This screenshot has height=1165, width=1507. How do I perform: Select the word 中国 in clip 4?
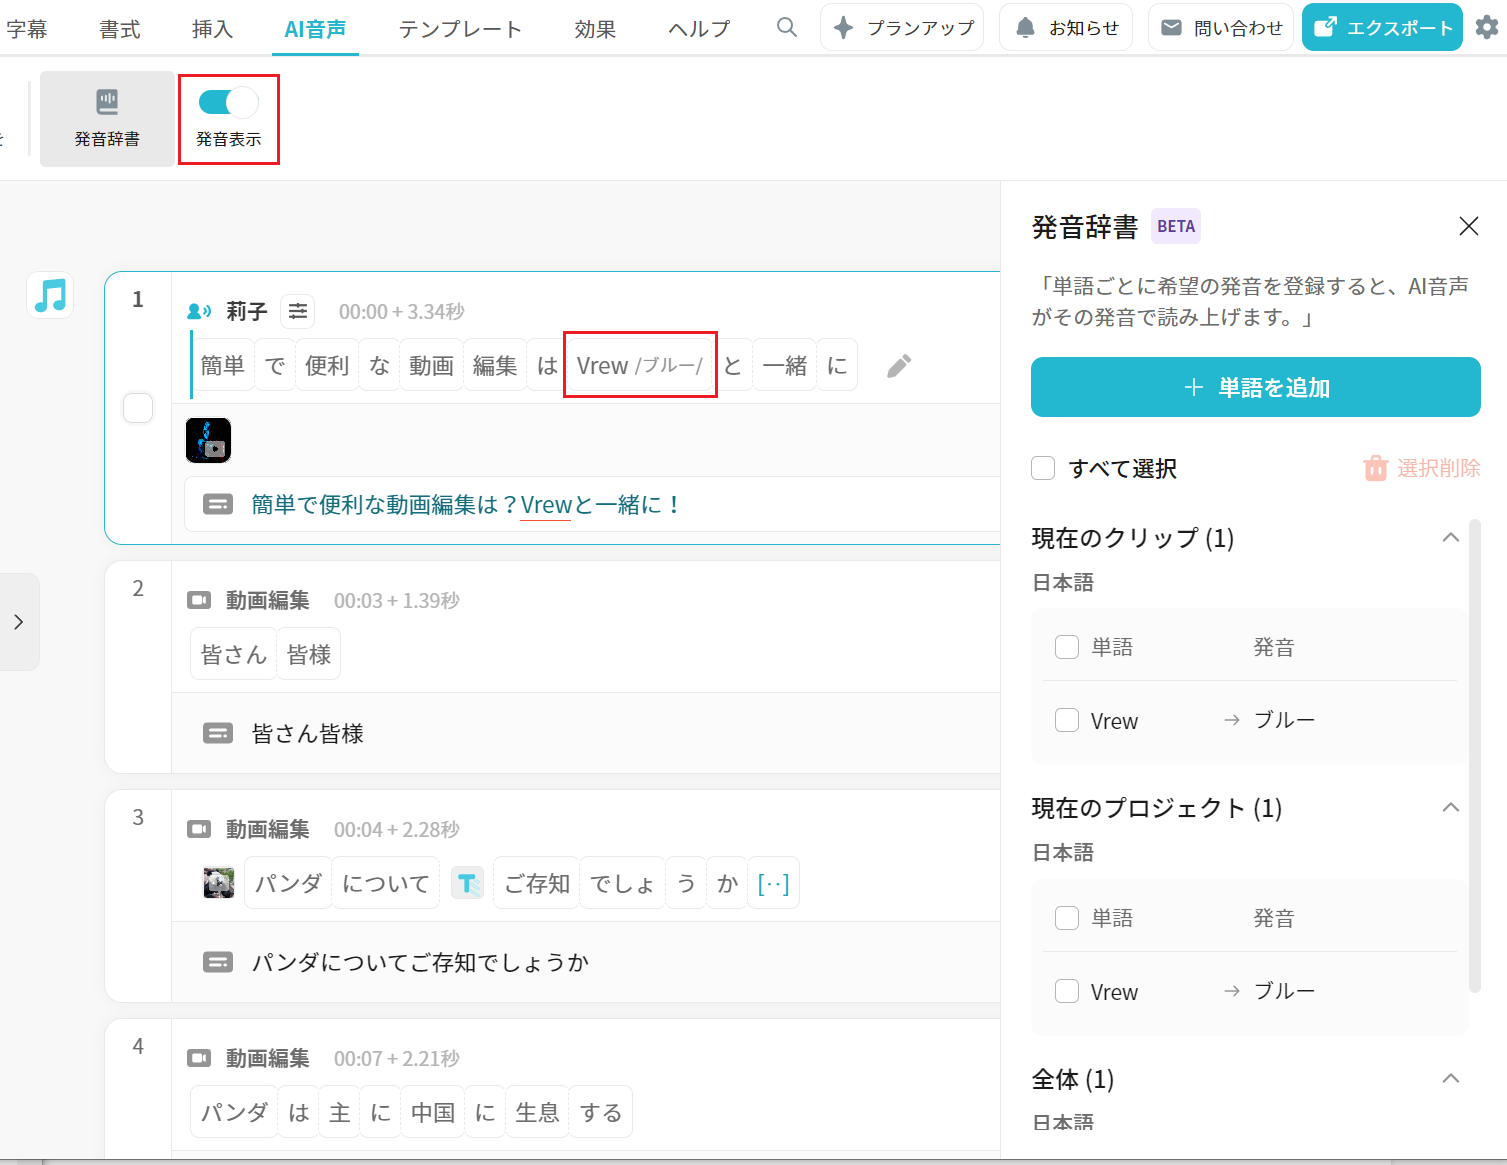pos(433,1112)
